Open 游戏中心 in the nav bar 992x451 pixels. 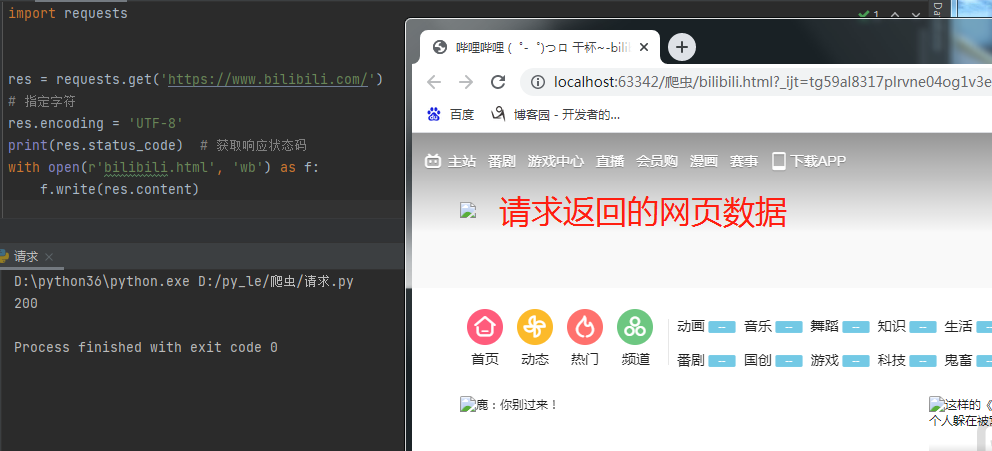[556, 161]
